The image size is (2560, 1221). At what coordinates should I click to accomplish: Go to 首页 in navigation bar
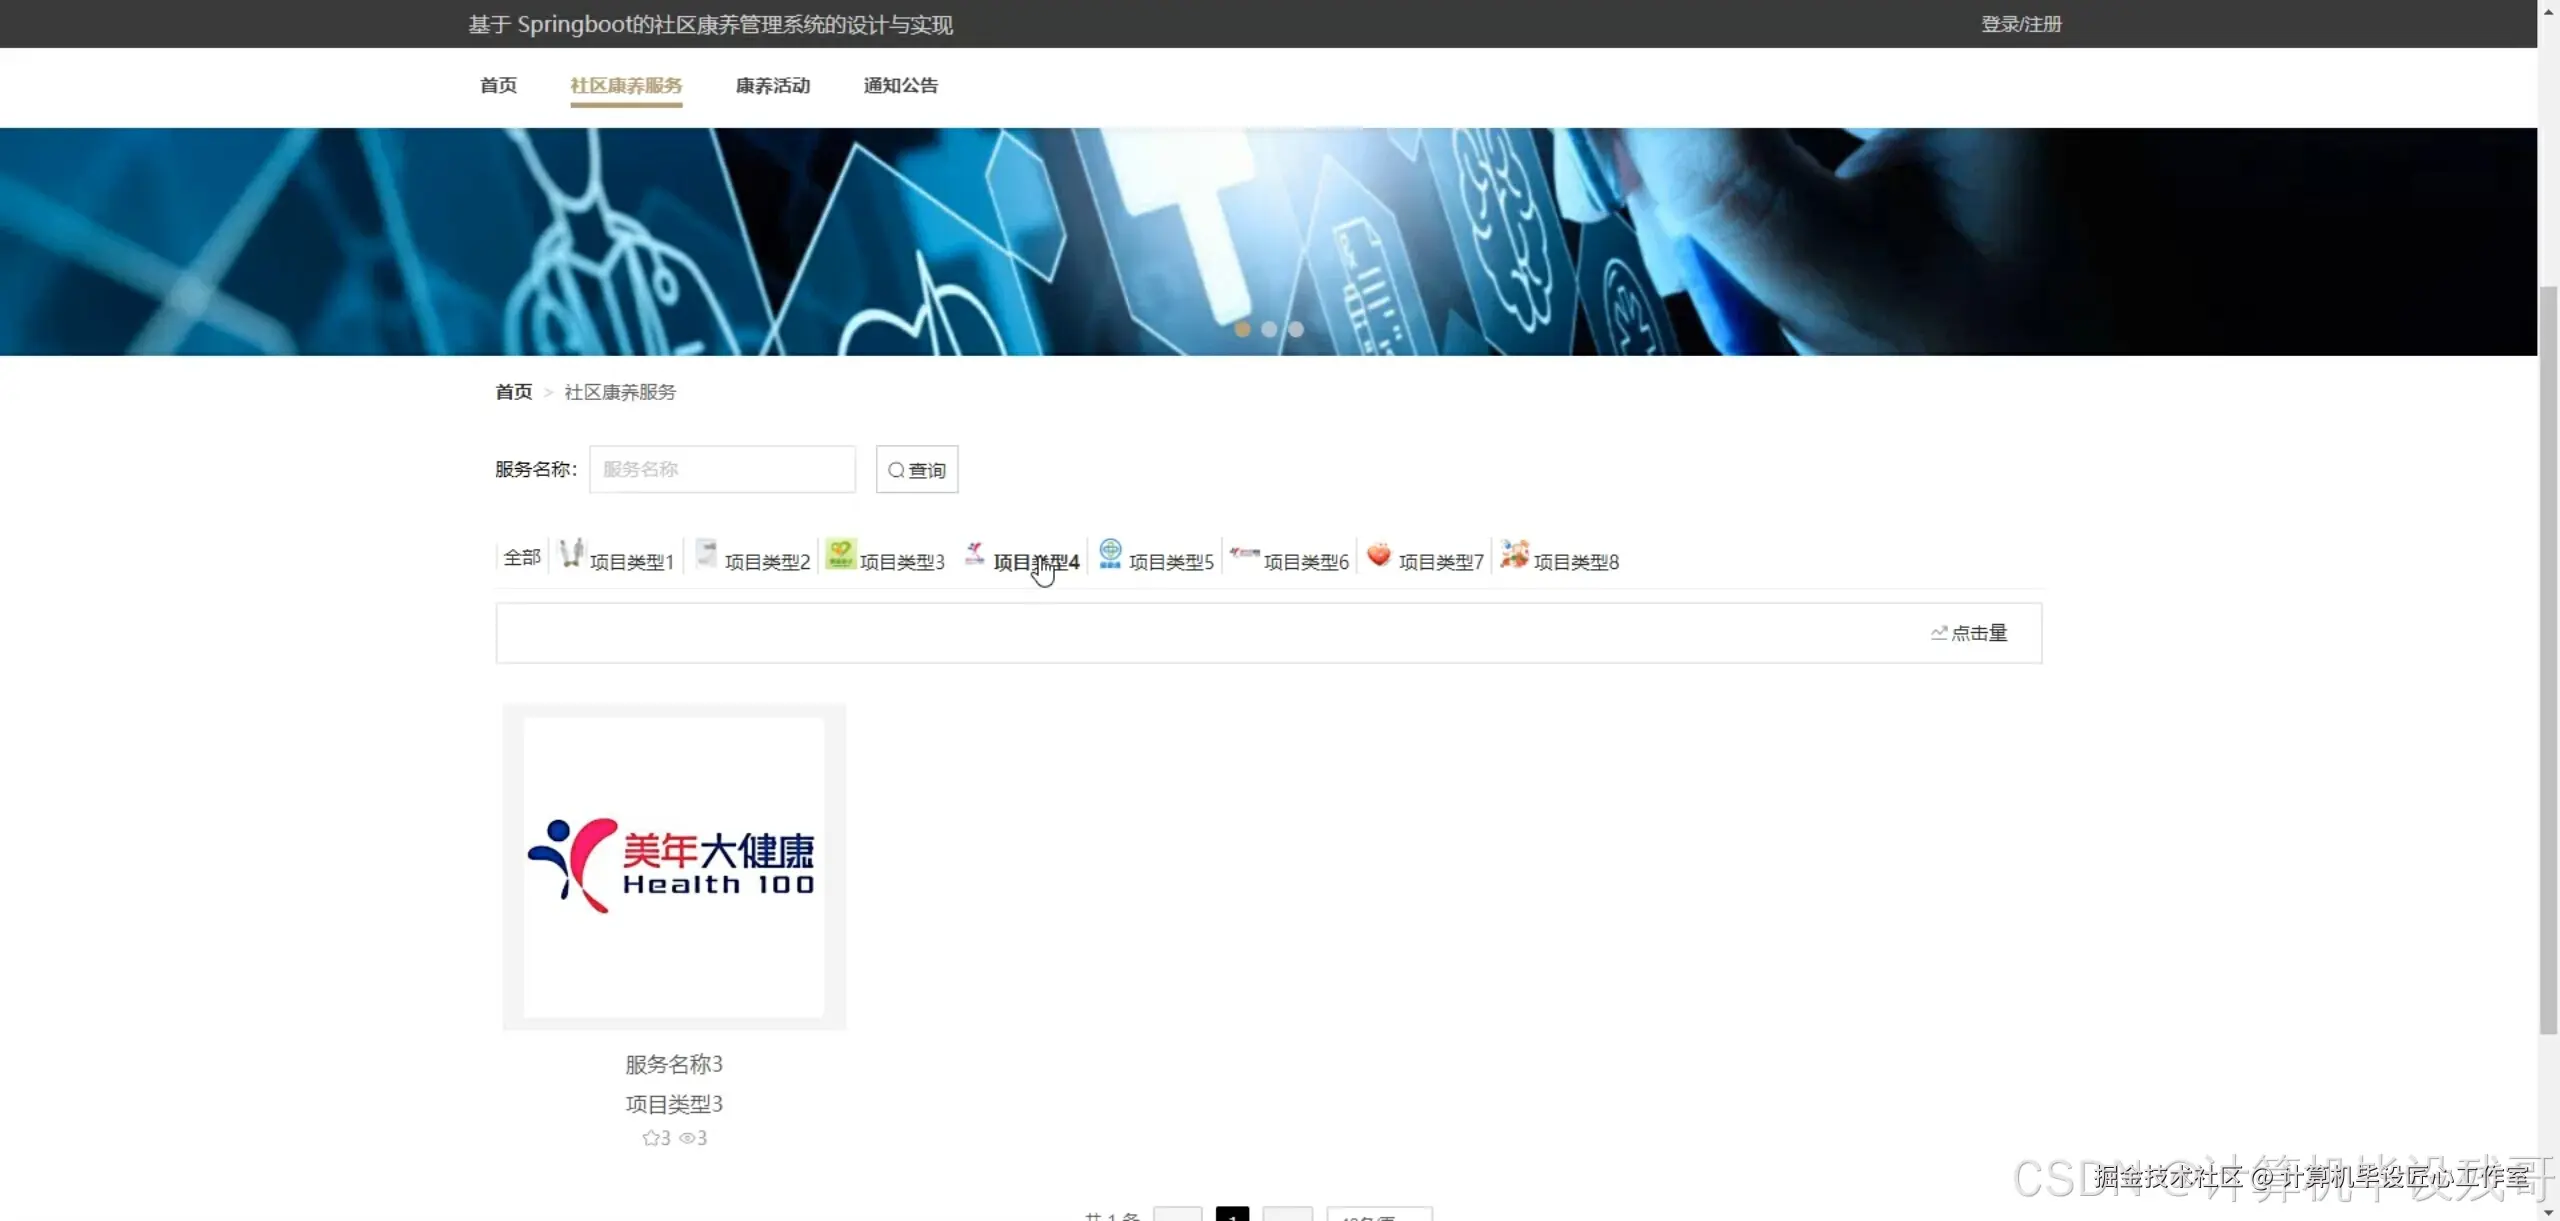(x=498, y=86)
